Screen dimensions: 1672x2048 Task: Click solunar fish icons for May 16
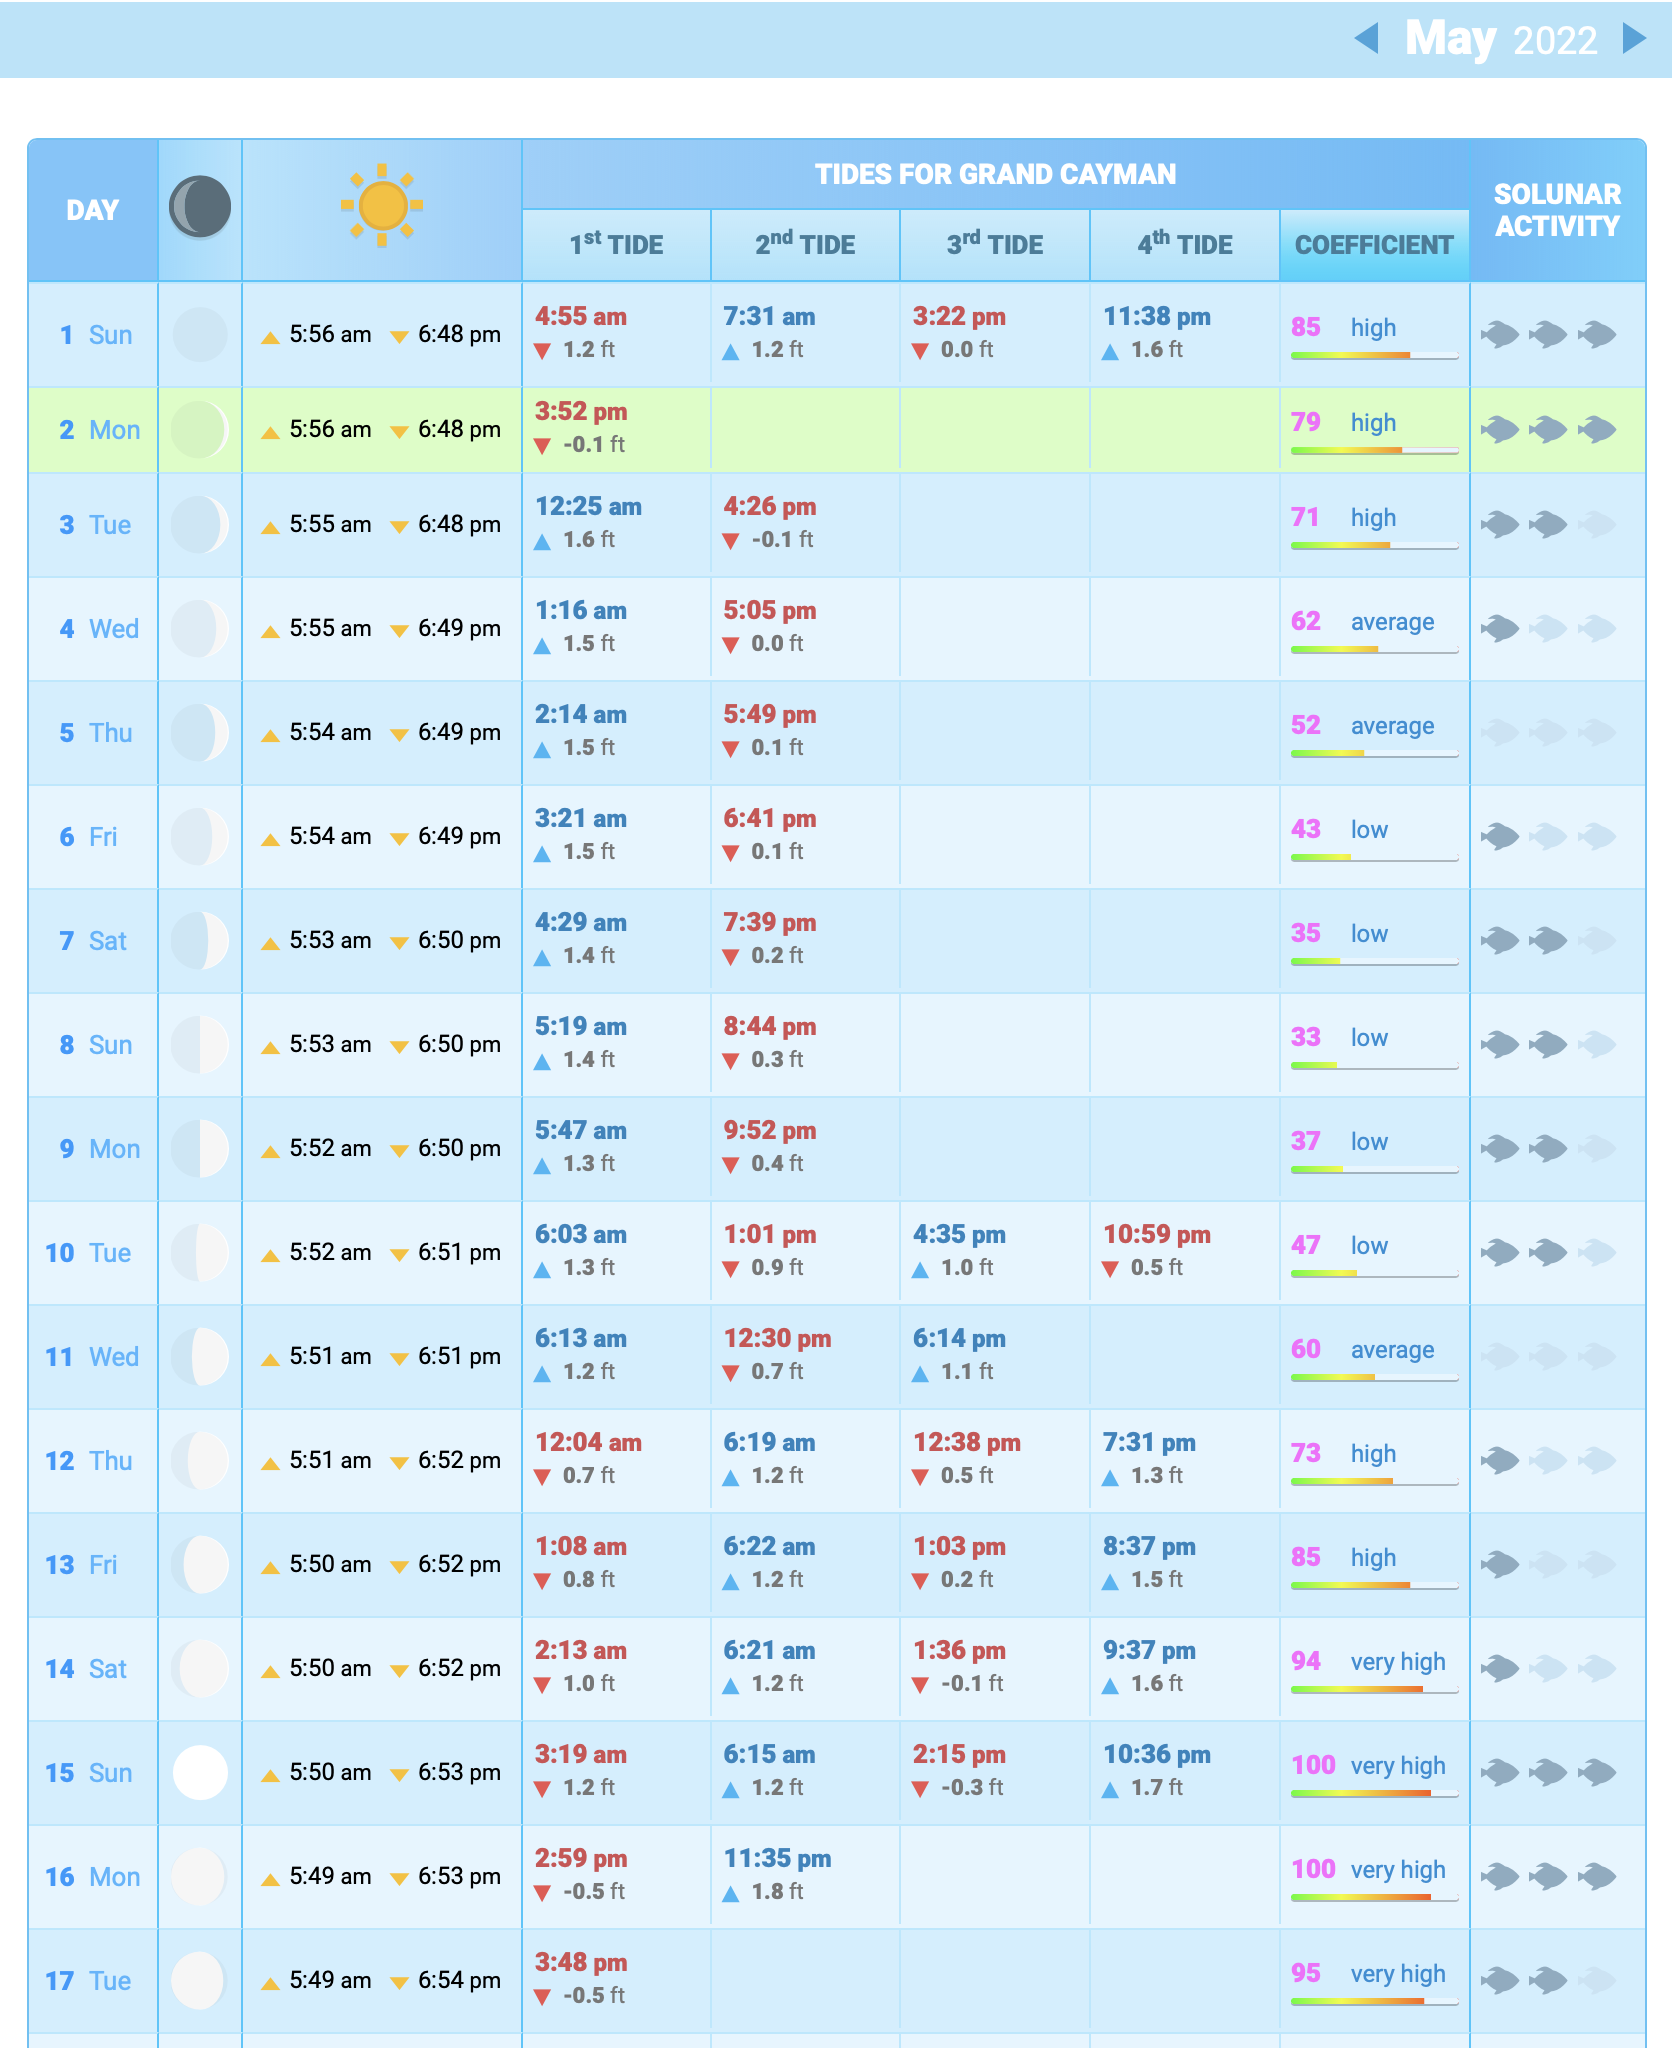tap(1548, 1876)
